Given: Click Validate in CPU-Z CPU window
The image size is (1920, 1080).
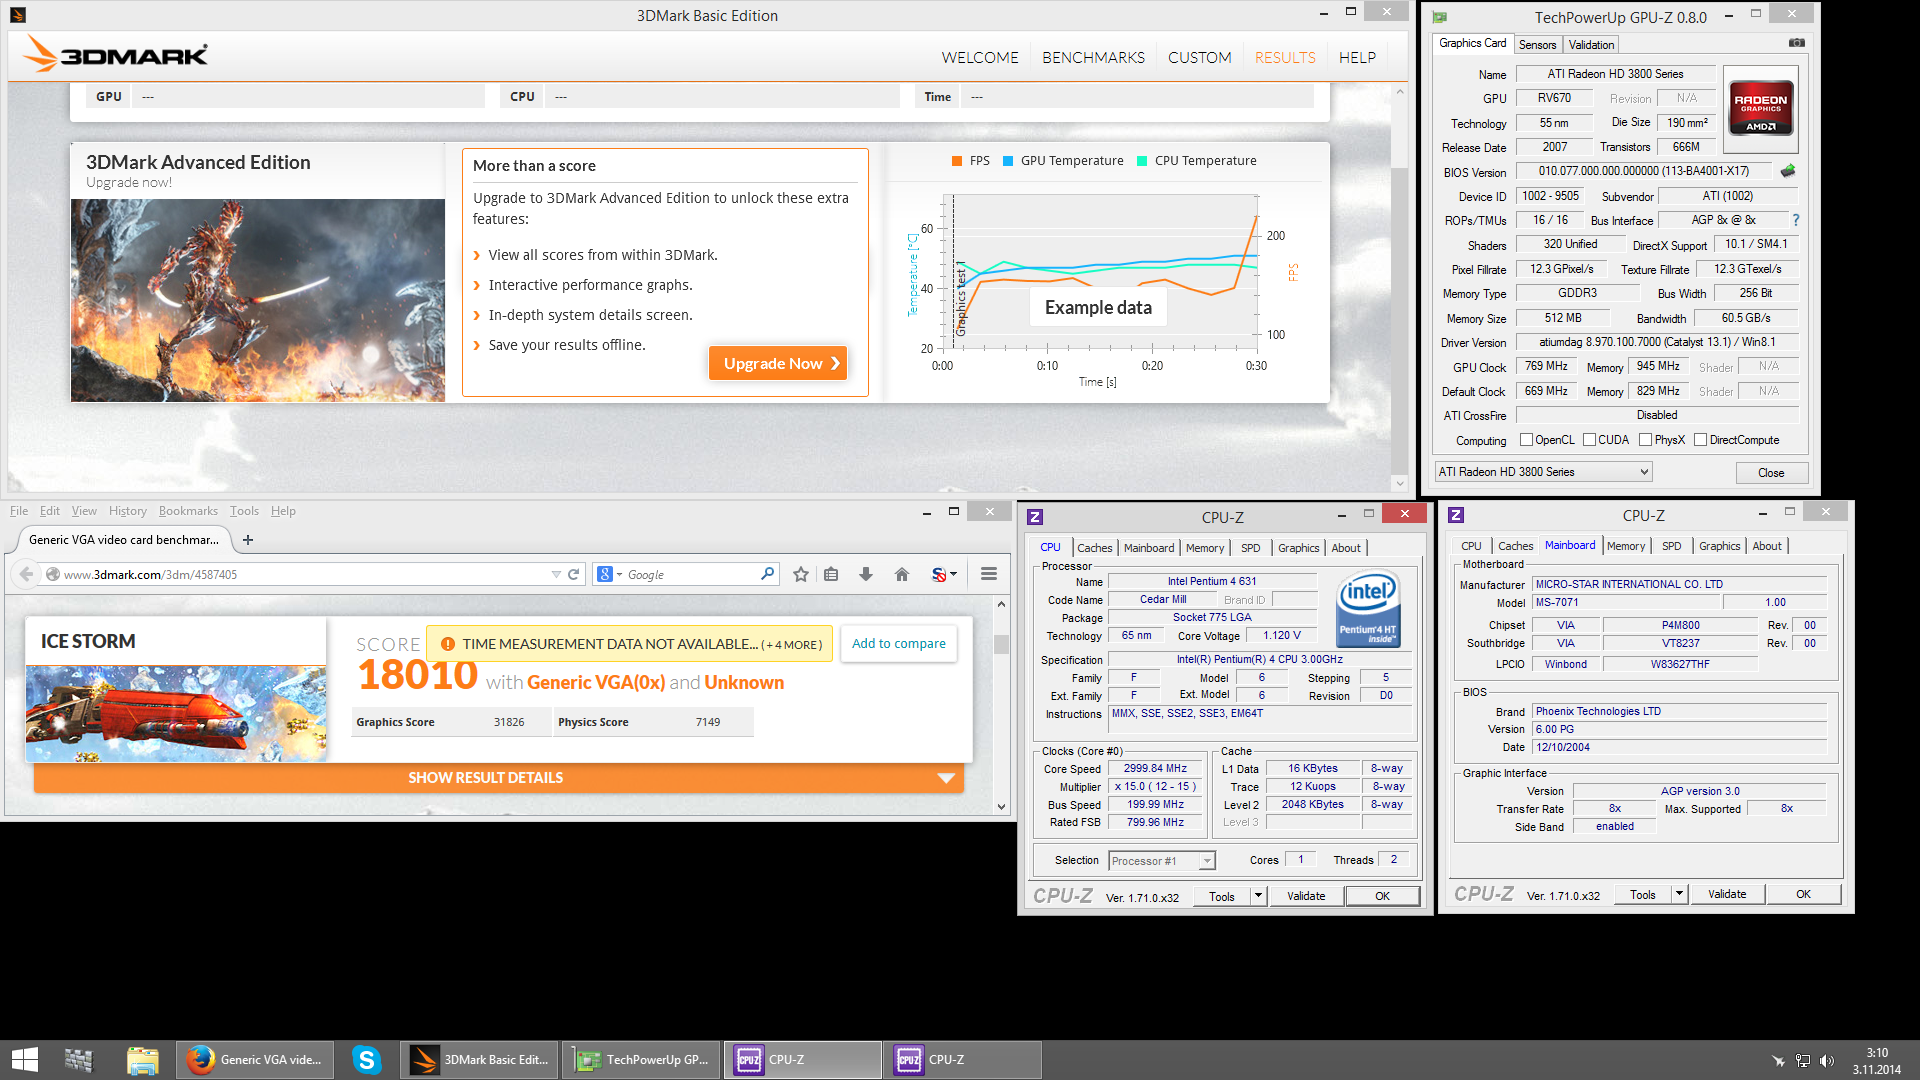Looking at the screenshot, I should (1306, 896).
